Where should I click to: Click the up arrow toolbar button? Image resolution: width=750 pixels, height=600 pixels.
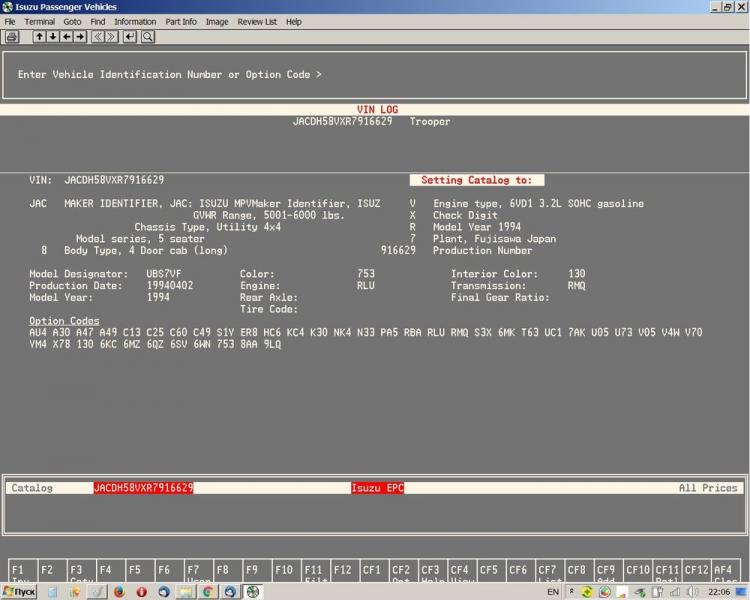pos(39,37)
